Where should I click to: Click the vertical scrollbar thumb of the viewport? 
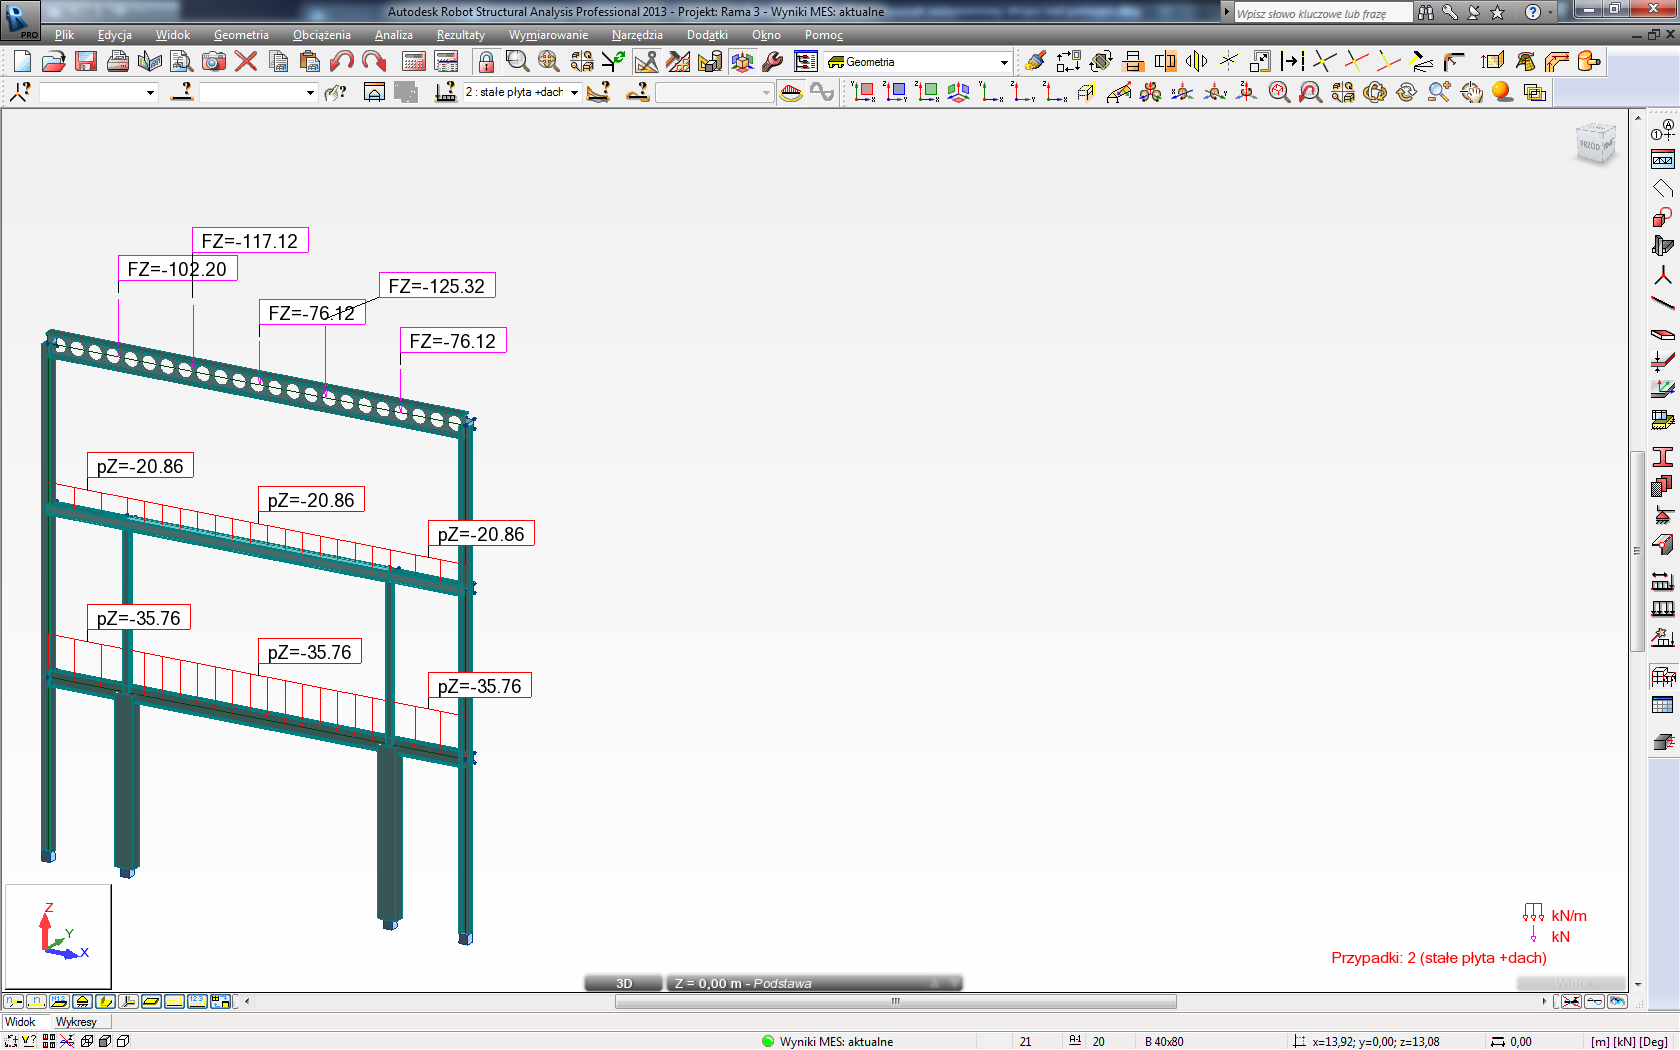point(1637,551)
